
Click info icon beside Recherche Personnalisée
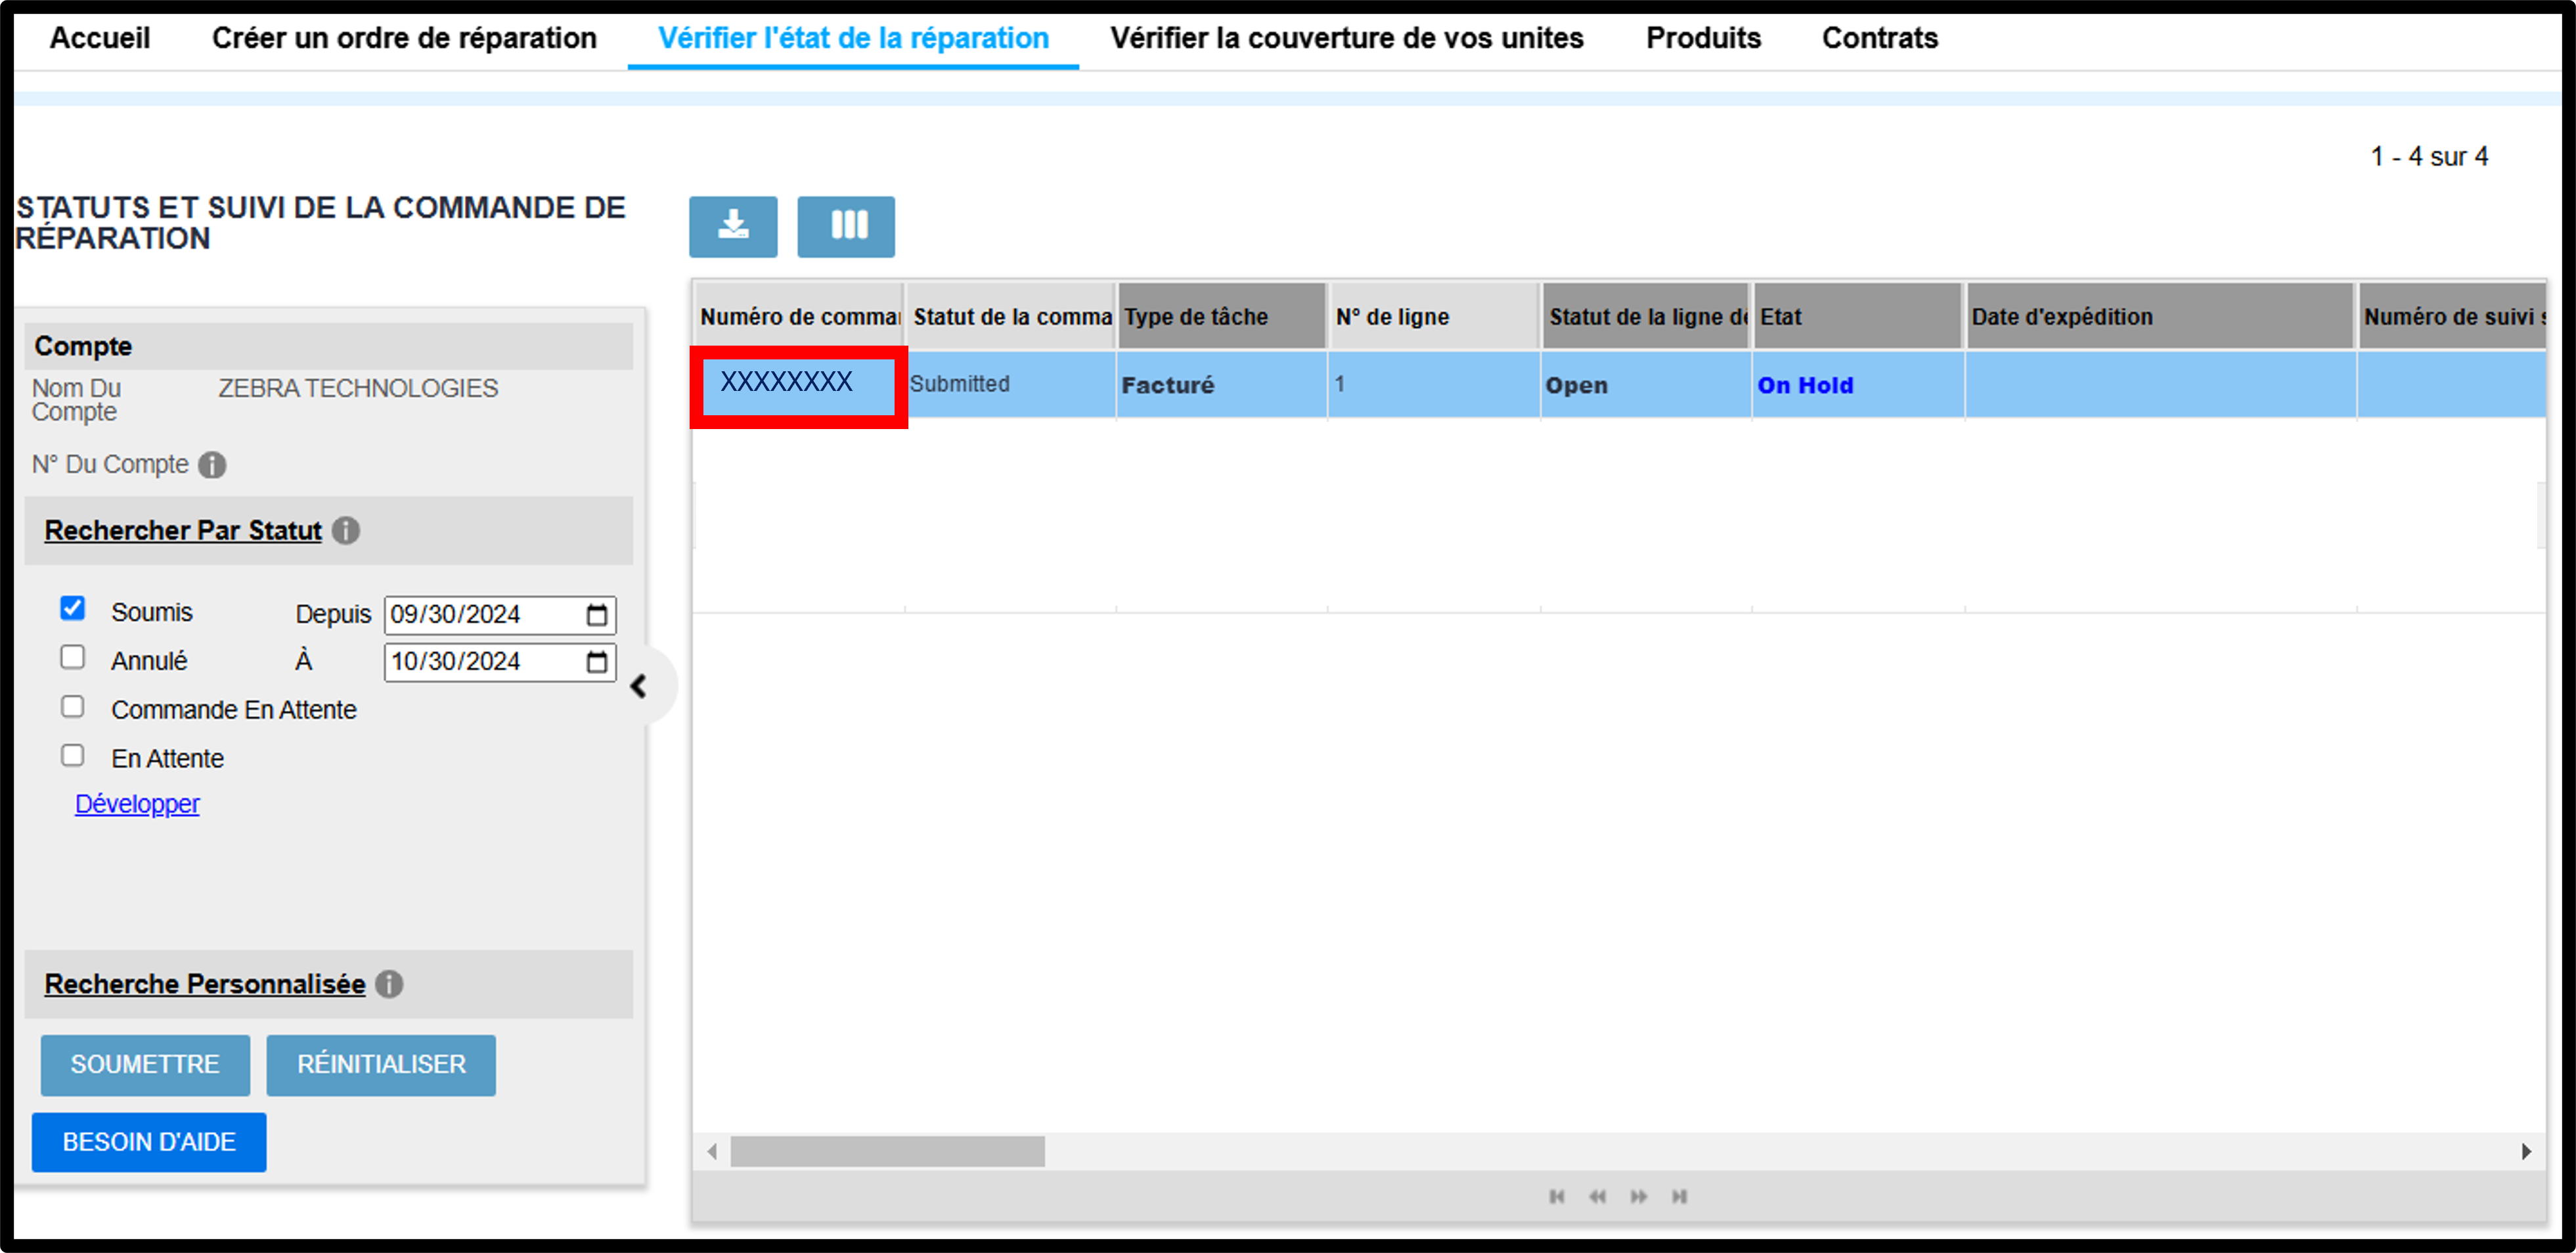pos(389,984)
